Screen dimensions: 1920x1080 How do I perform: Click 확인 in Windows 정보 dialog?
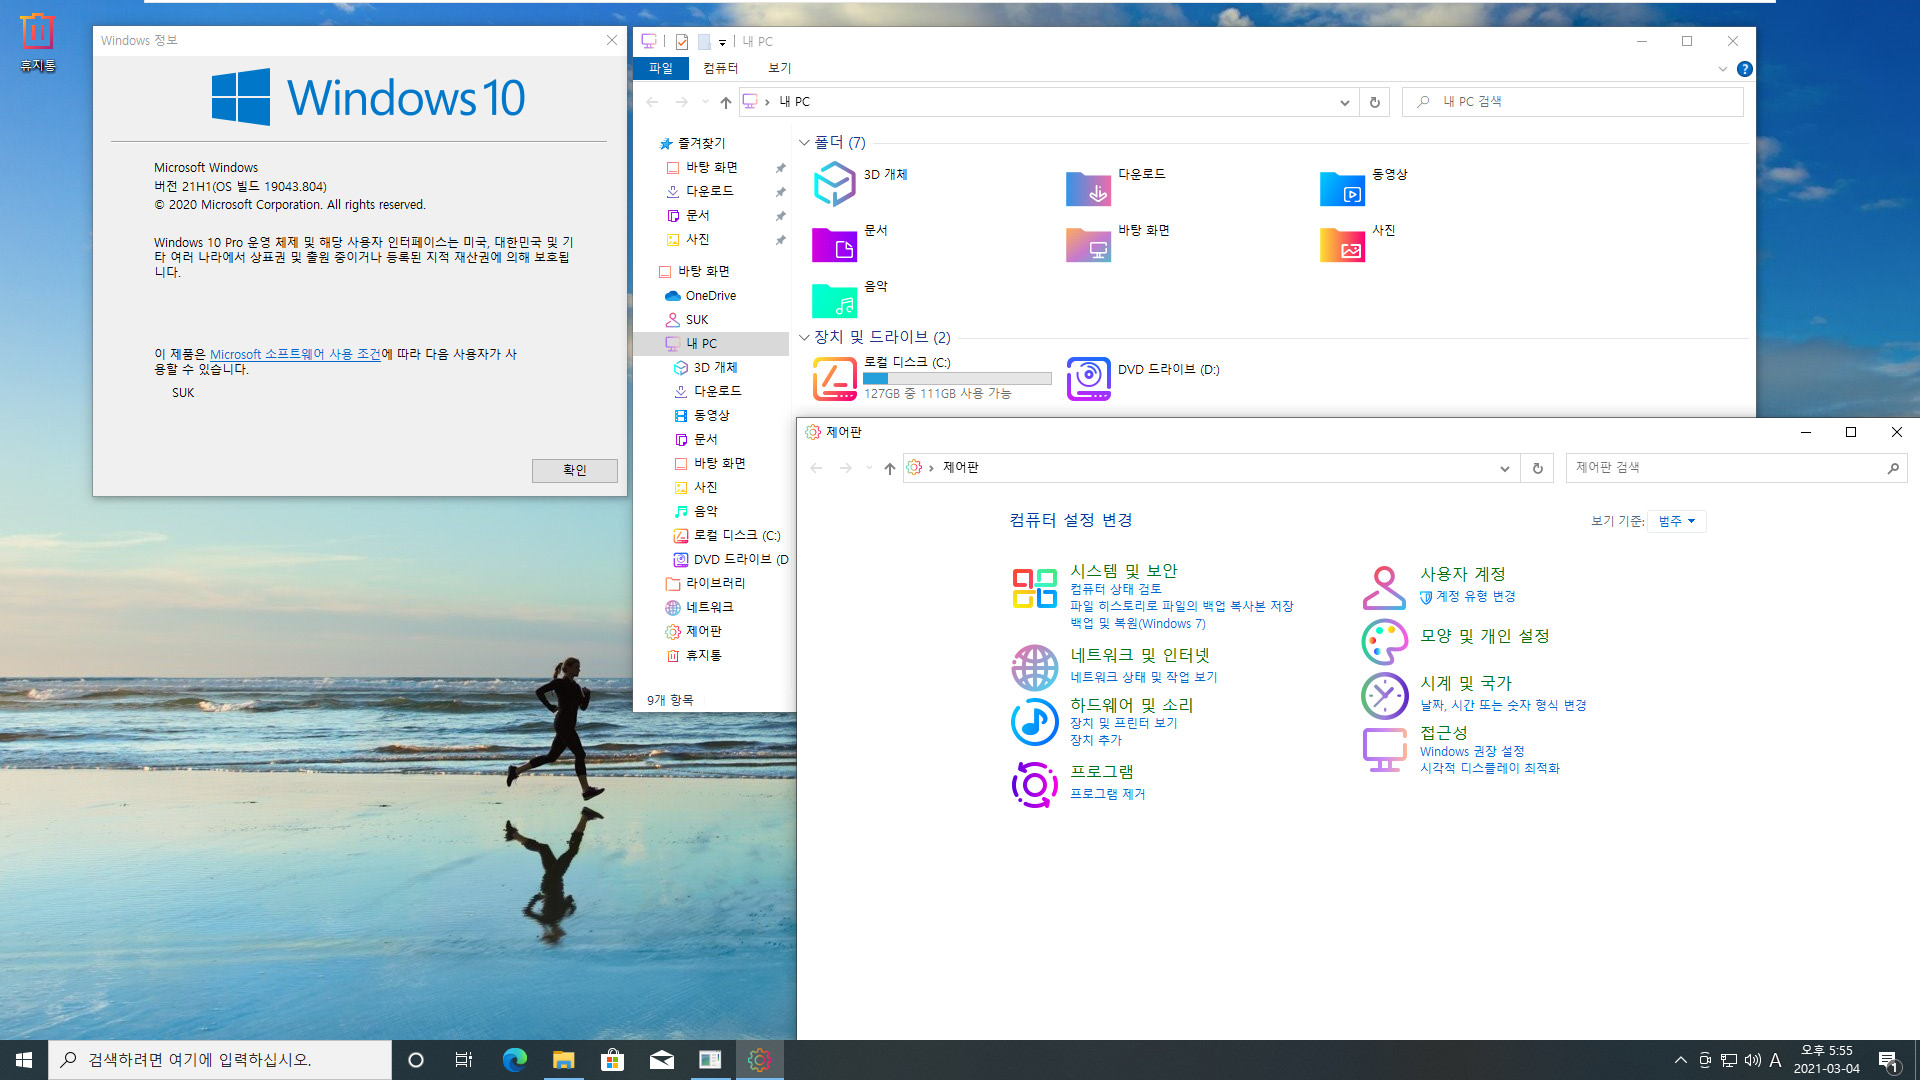click(574, 470)
